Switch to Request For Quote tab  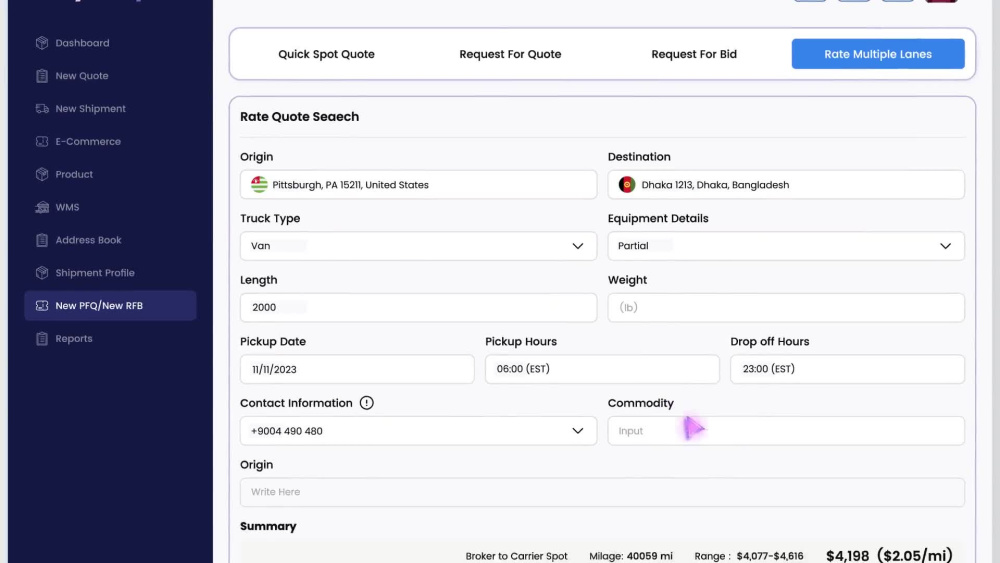click(510, 54)
